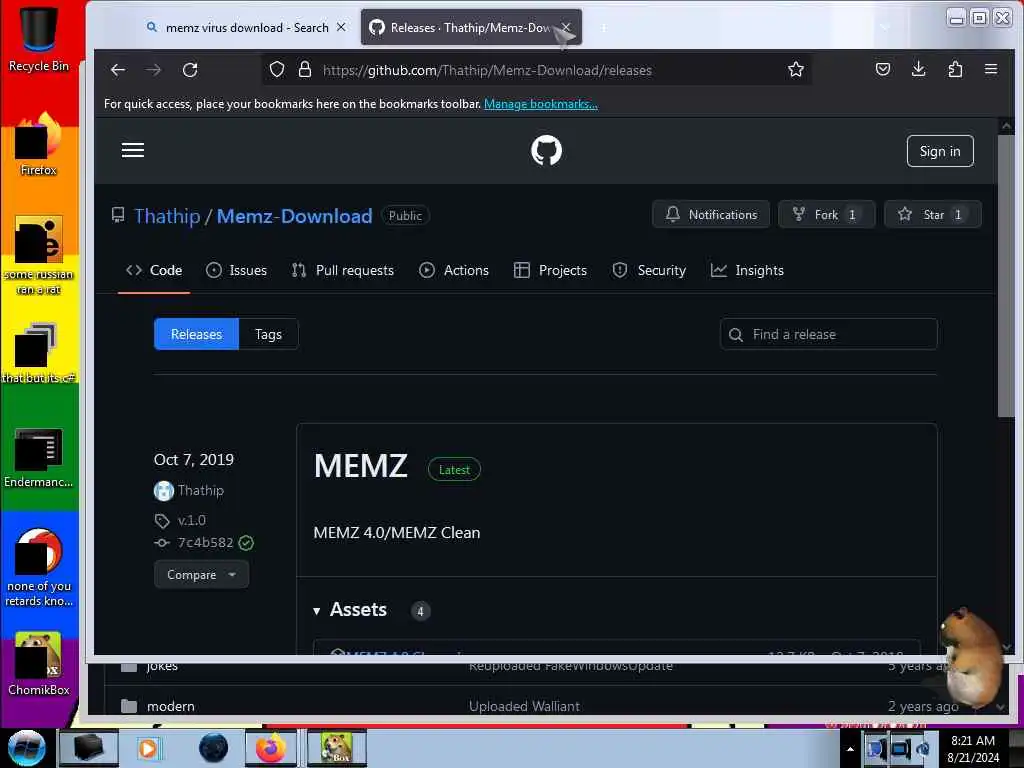Click the clock showing 8:21 AM
Image resolution: width=1024 pixels, height=768 pixels.
[972, 741]
